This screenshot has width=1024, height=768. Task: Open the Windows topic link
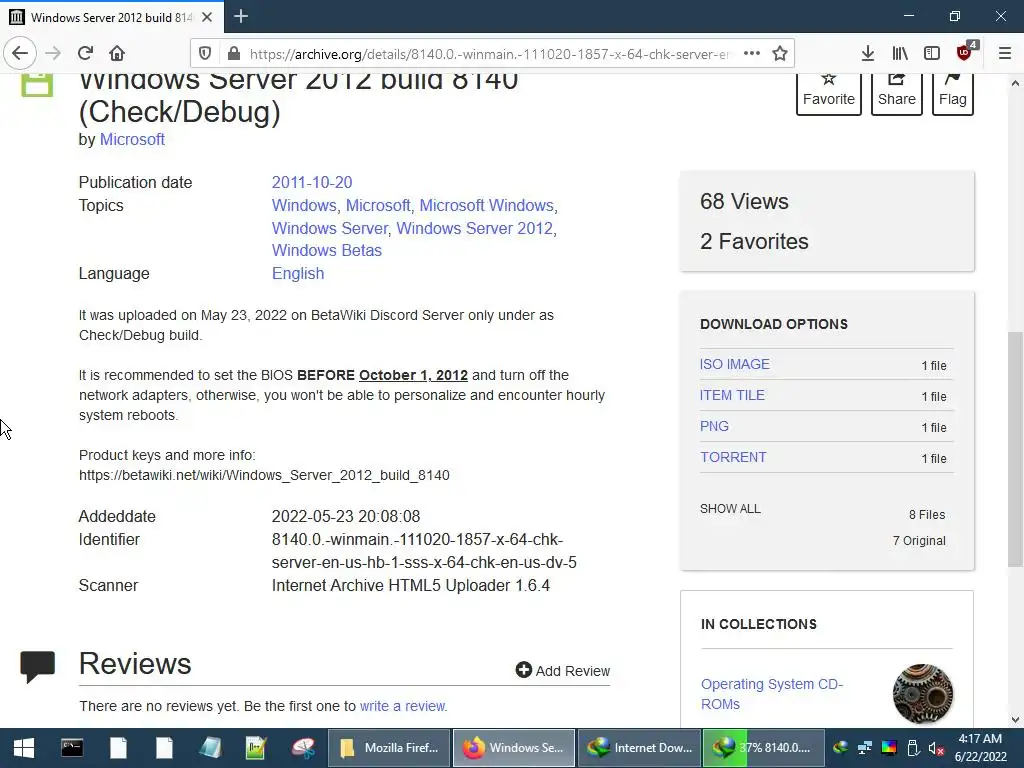[x=304, y=205]
